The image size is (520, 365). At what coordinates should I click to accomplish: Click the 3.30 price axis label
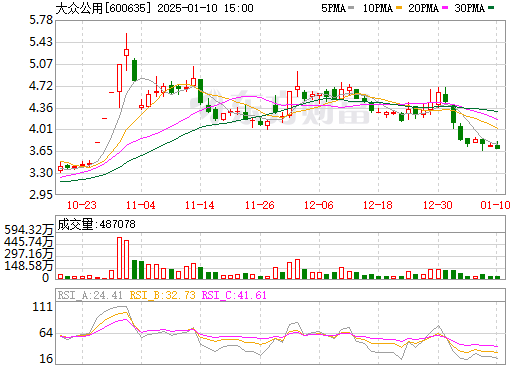click(x=41, y=173)
